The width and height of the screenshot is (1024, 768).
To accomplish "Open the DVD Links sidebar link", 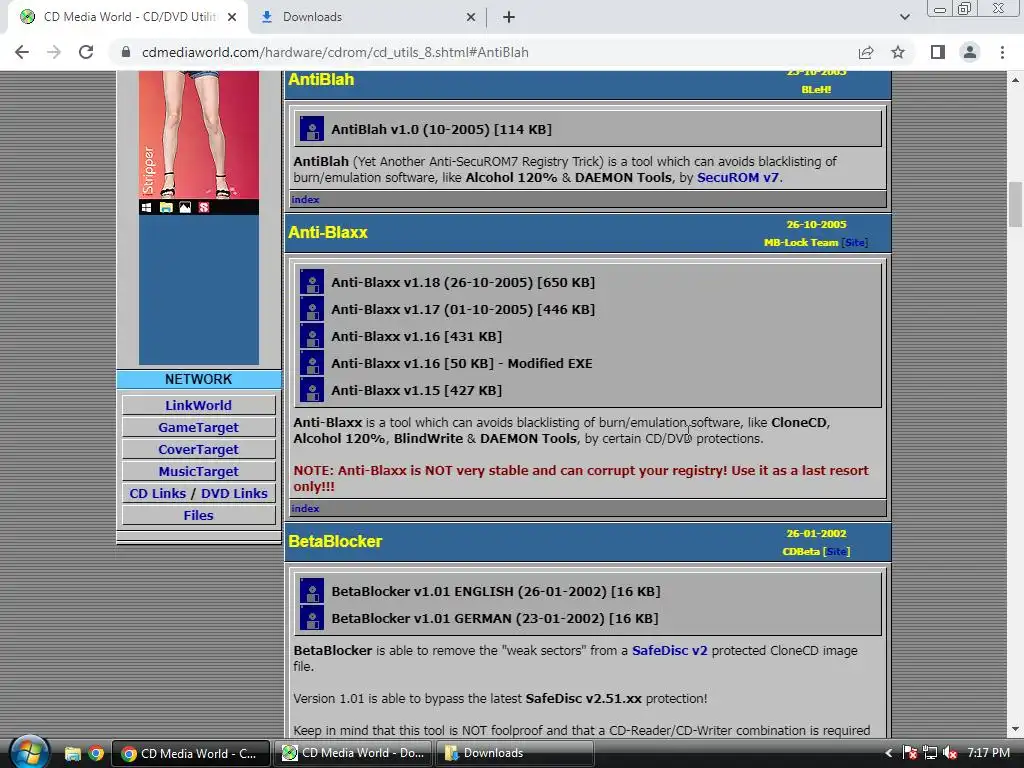I will click(x=234, y=493).
